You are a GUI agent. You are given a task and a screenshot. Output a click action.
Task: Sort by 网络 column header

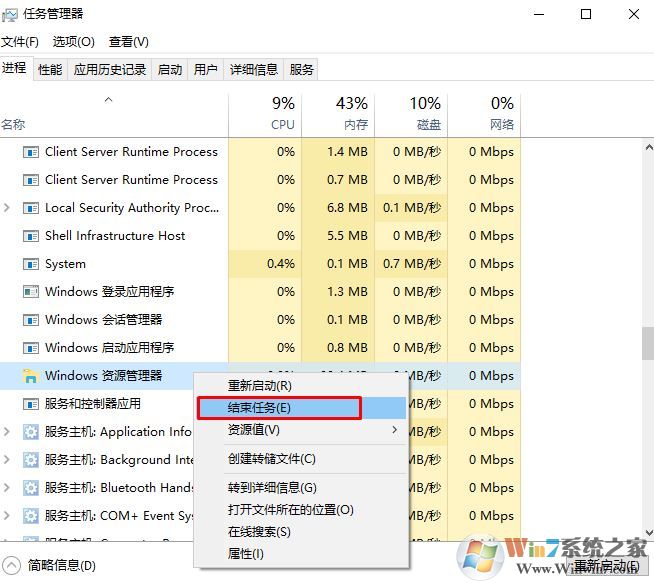484,115
